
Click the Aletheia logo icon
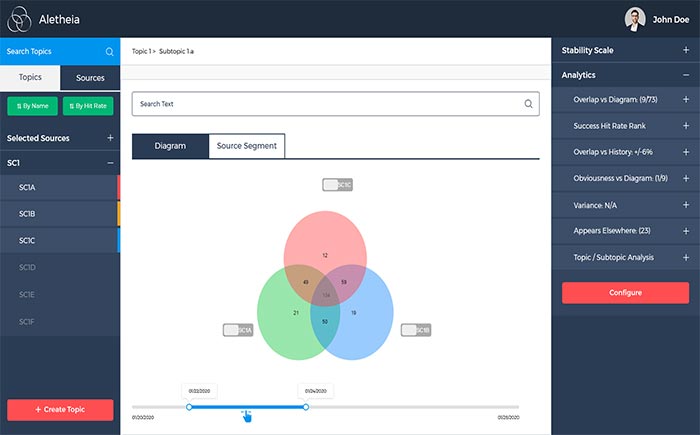click(x=19, y=18)
